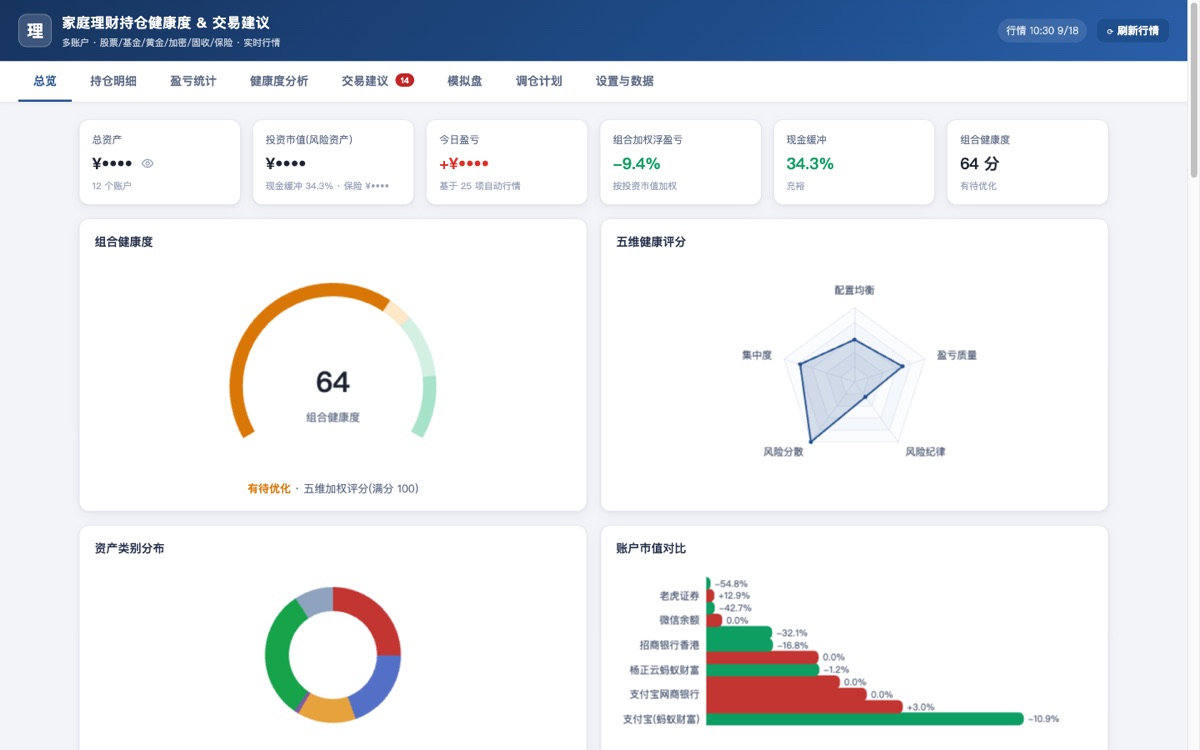1200x750 pixels.
Task: Click the 老虎证券 account label
Action: [x=679, y=596]
